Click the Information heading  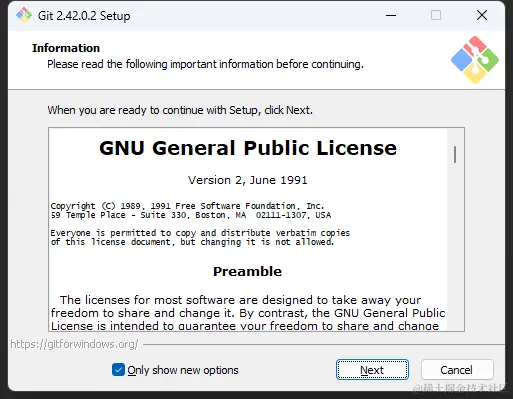tap(66, 48)
